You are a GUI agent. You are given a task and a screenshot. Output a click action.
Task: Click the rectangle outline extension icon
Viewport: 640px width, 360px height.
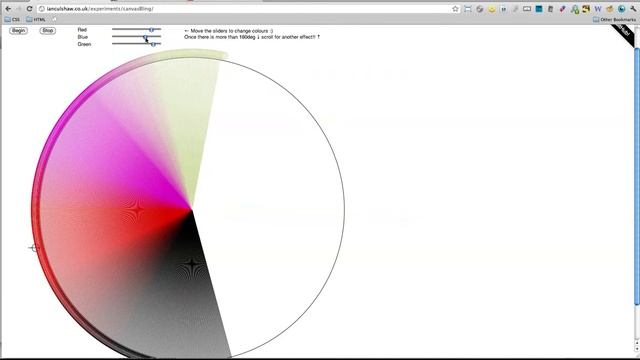click(x=527, y=9)
